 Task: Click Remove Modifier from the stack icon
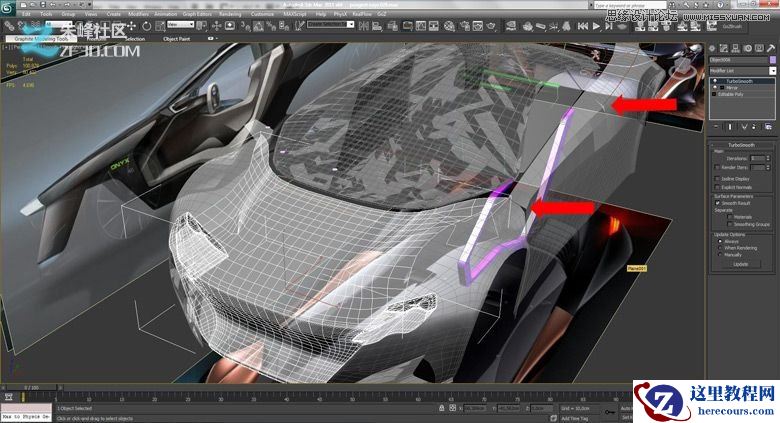point(754,127)
